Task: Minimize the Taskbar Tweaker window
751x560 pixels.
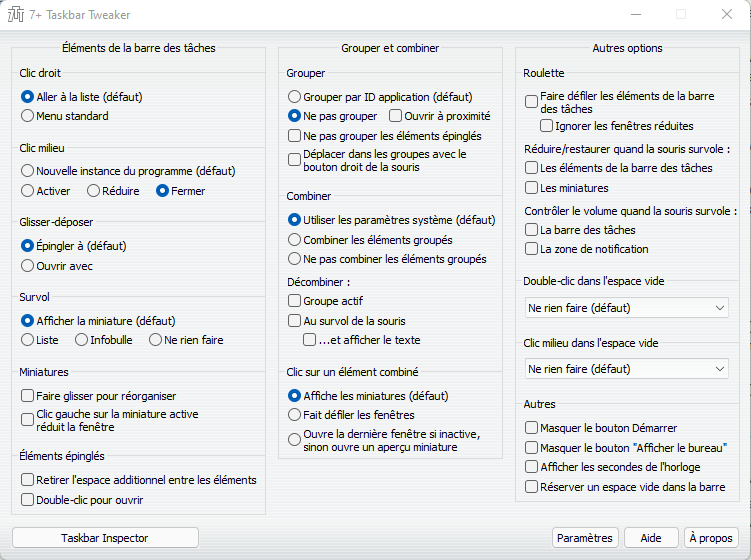Action: tap(635, 15)
